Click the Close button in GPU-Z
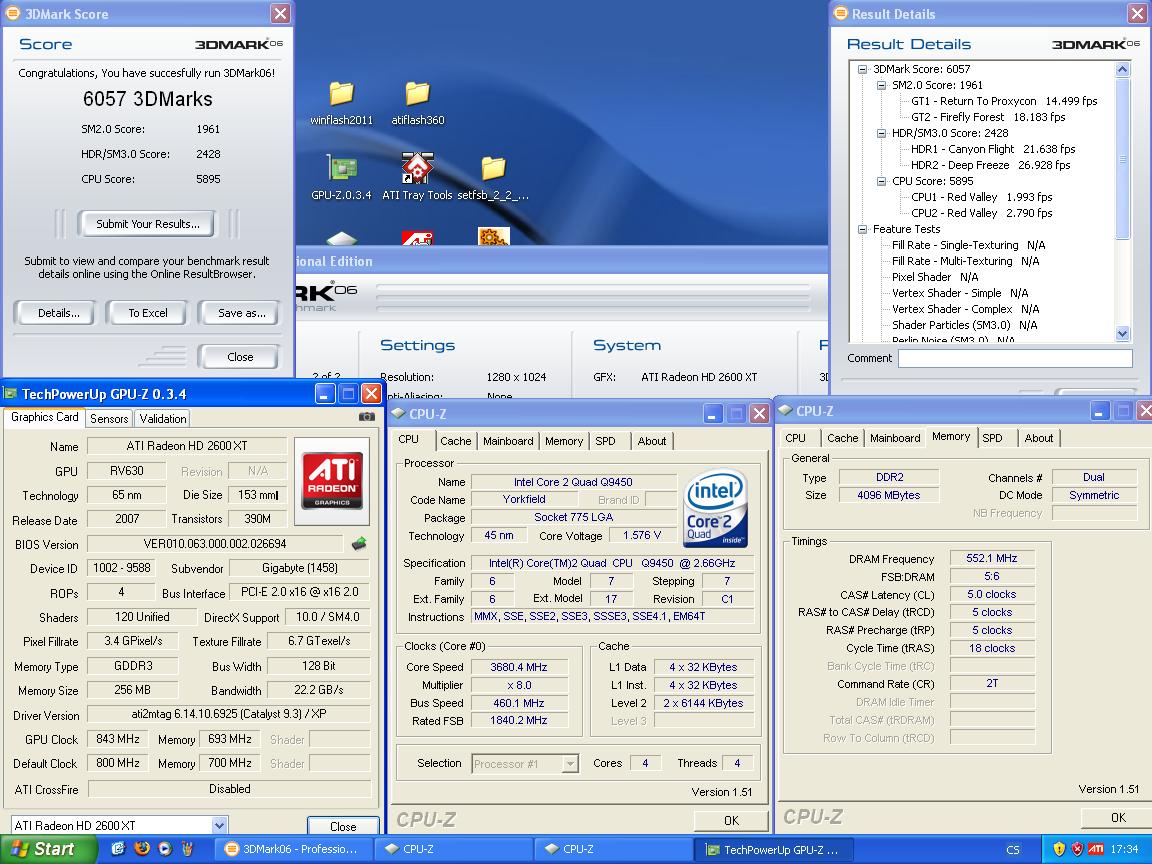 (x=343, y=826)
